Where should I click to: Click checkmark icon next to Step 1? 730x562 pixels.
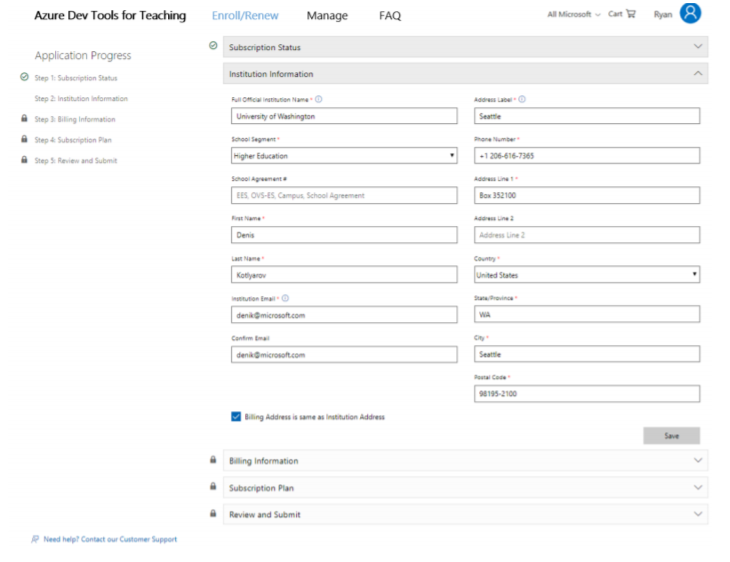pyautogui.click(x=24, y=77)
